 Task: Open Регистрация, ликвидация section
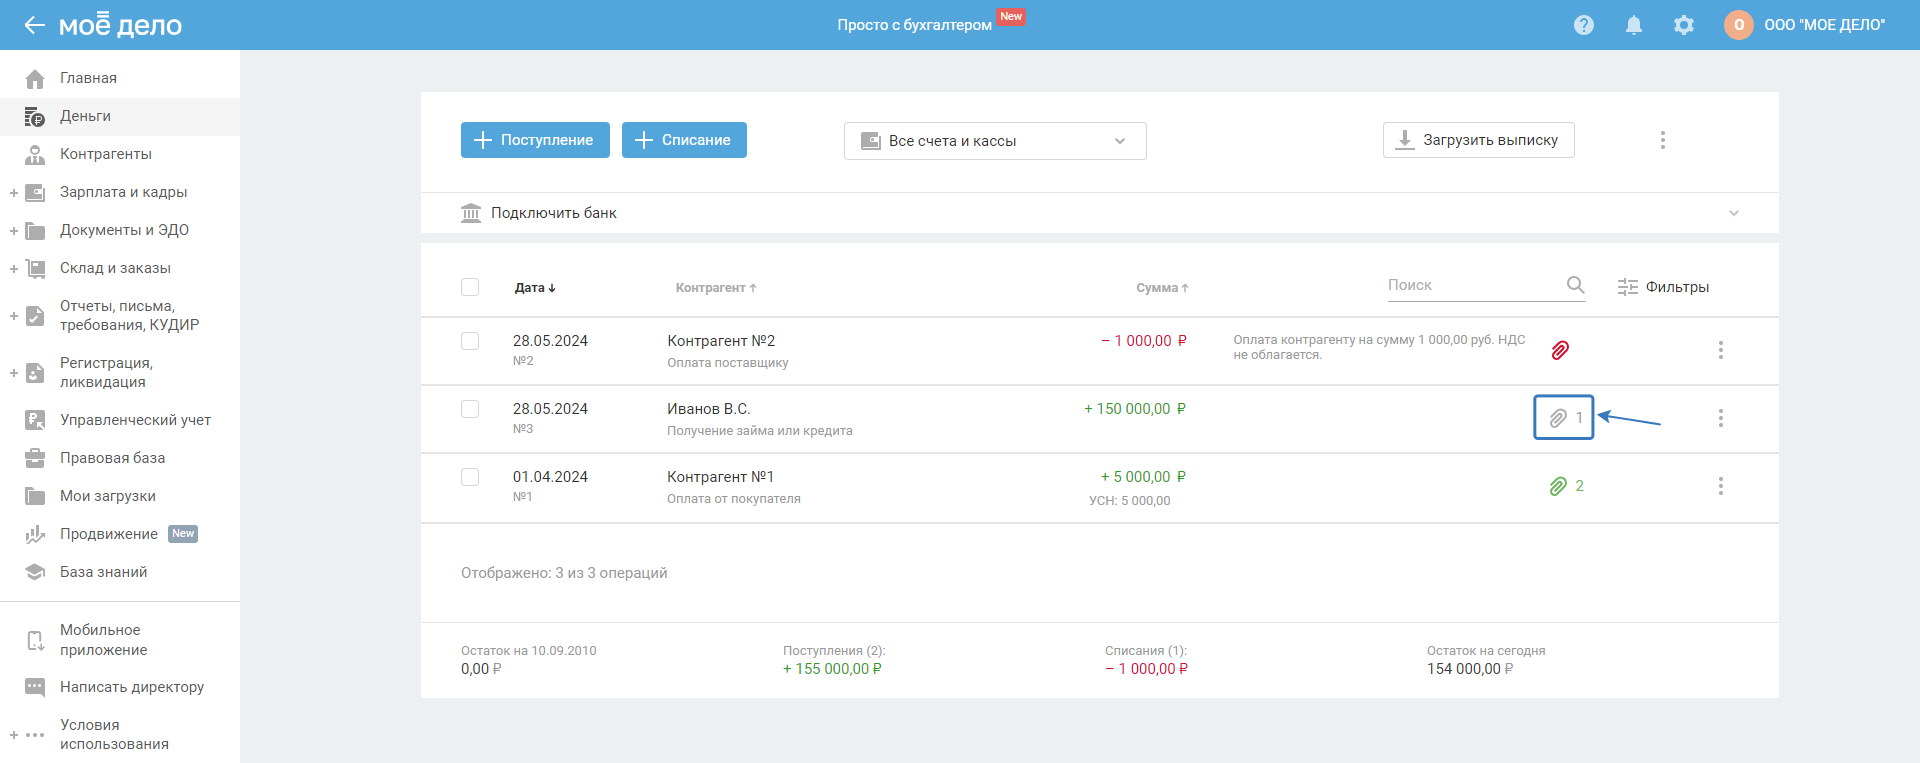click(106, 373)
